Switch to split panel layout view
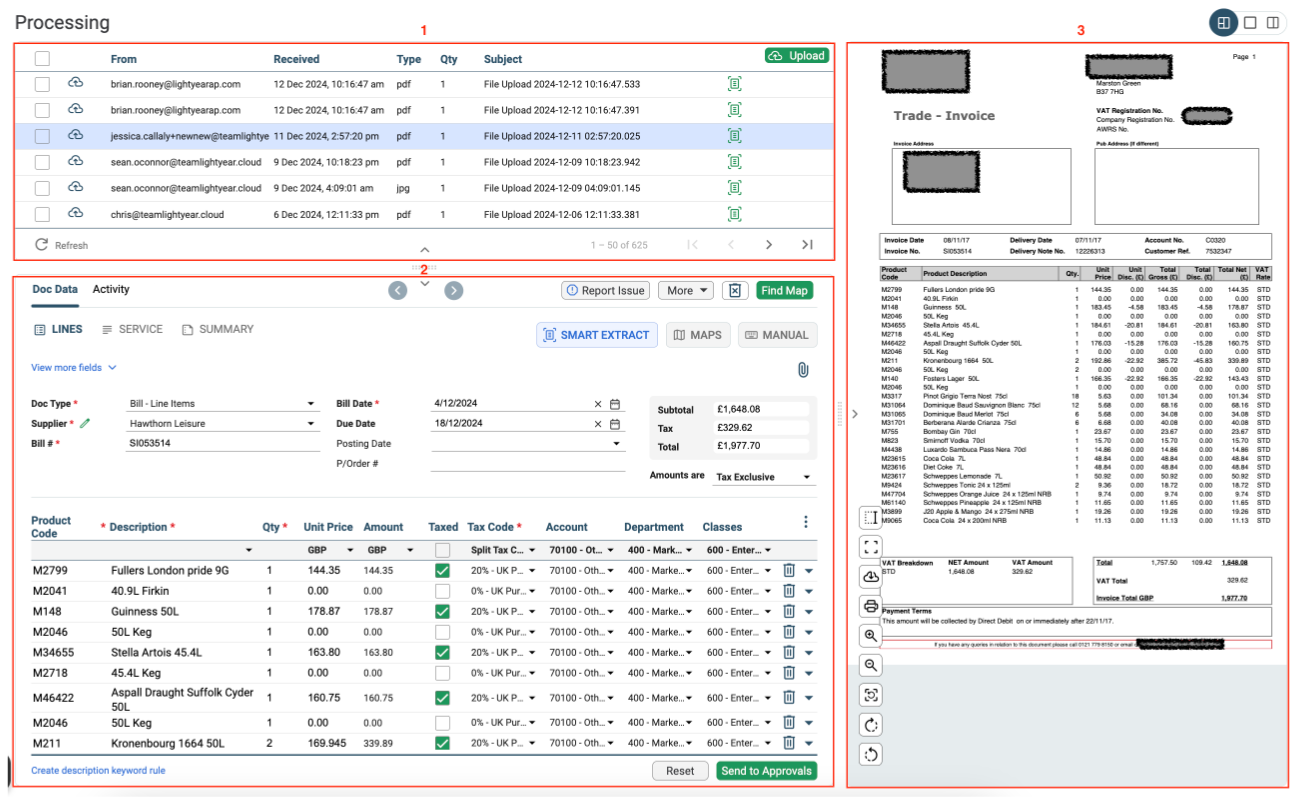The image size is (1298, 804). pyautogui.click(x=1223, y=22)
